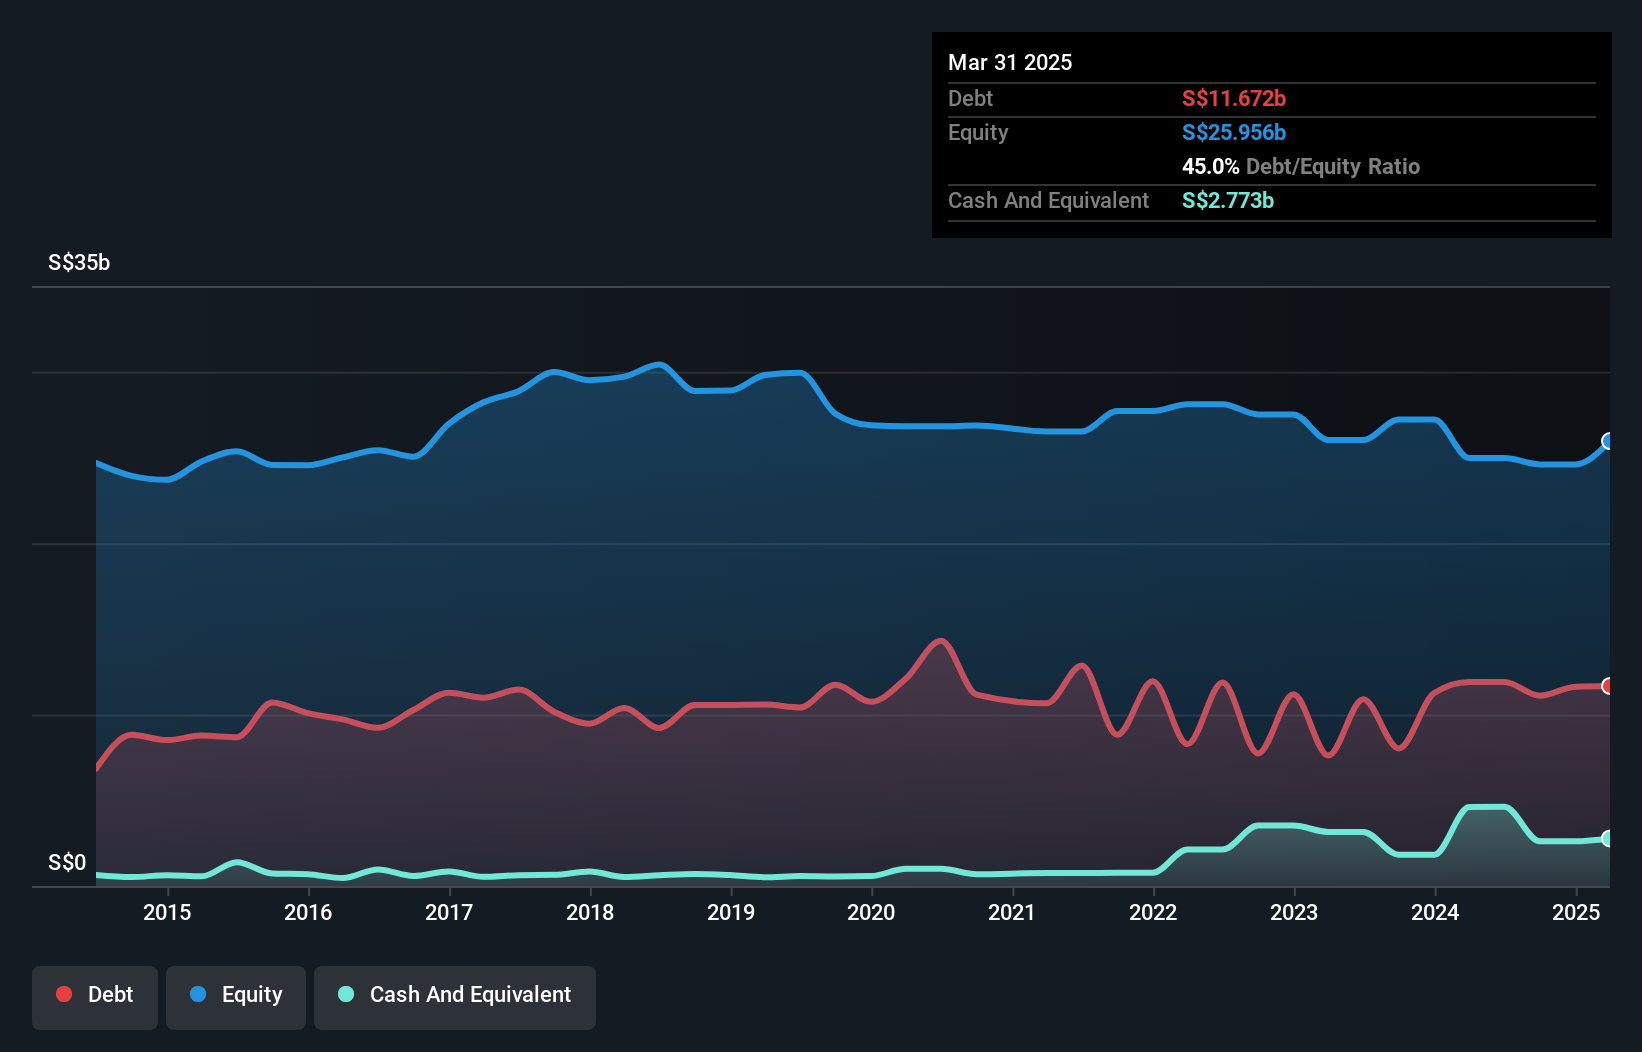Viewport: 1642px width, 1052px height.
Task: Click the S$25.956b equity value in tooltip
Action: (x=1233, y=132)
